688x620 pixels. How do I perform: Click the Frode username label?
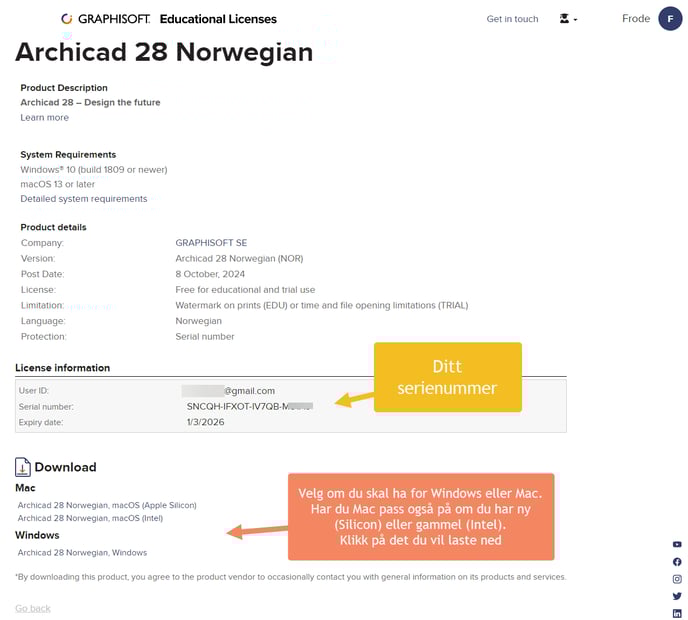(x=636, y=19)
